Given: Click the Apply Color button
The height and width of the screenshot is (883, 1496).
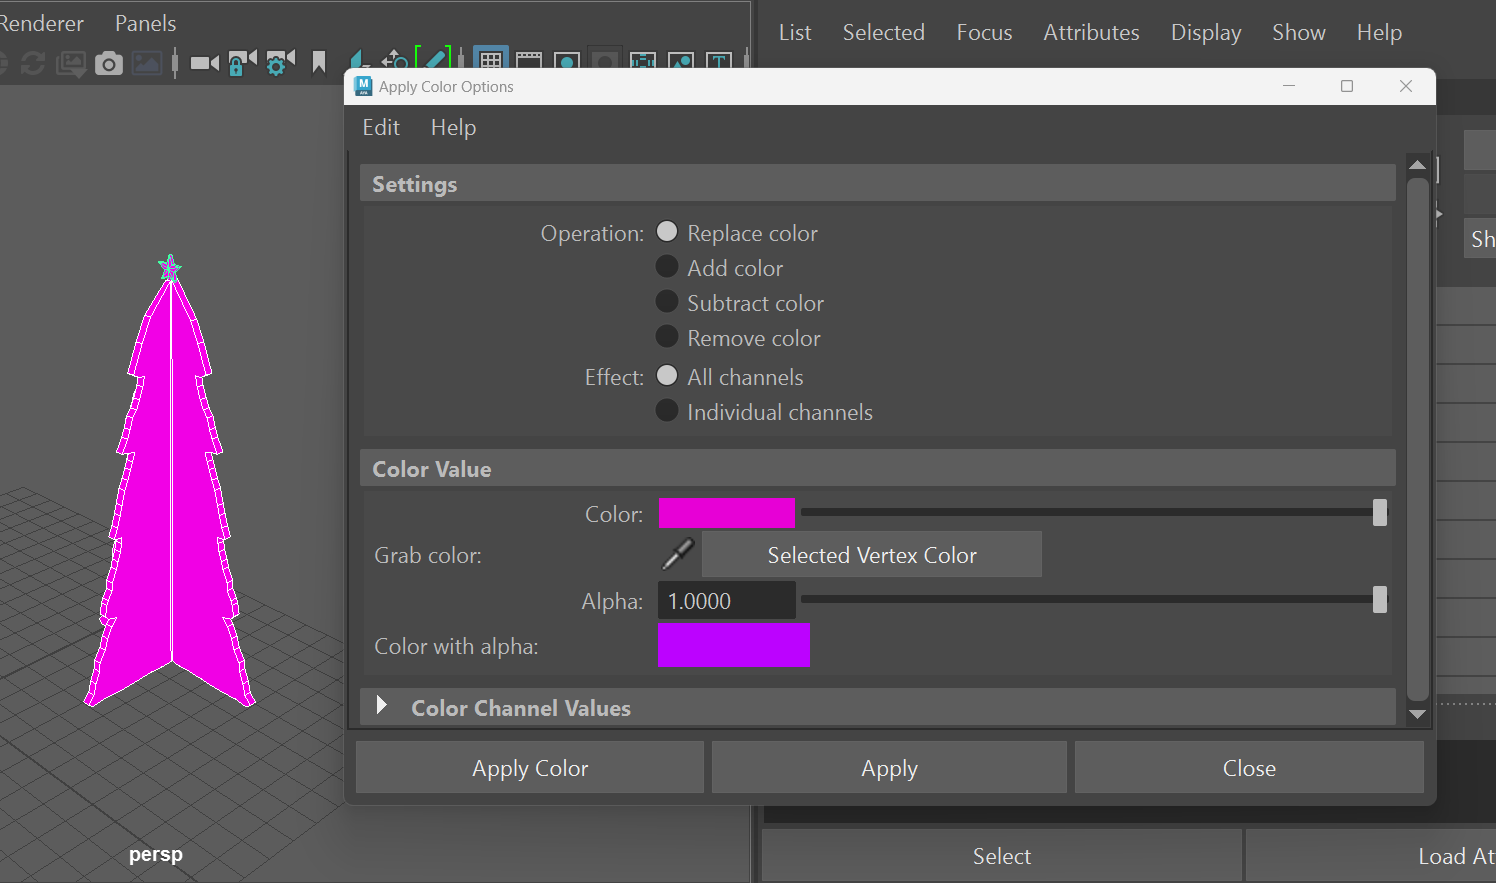Looking at the screenshot, I should pos(530,767).
